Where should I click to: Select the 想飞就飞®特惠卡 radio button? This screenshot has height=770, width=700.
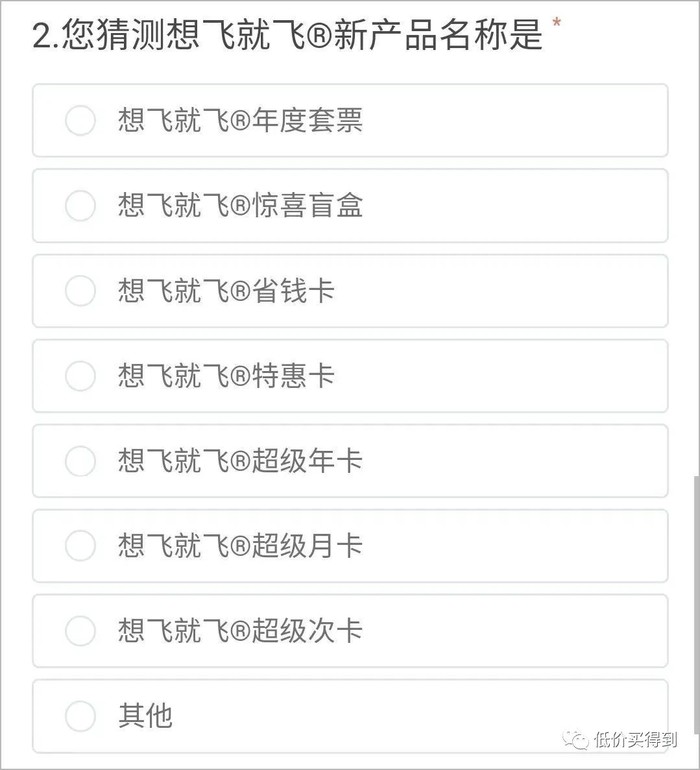click(x=80, y=376)
